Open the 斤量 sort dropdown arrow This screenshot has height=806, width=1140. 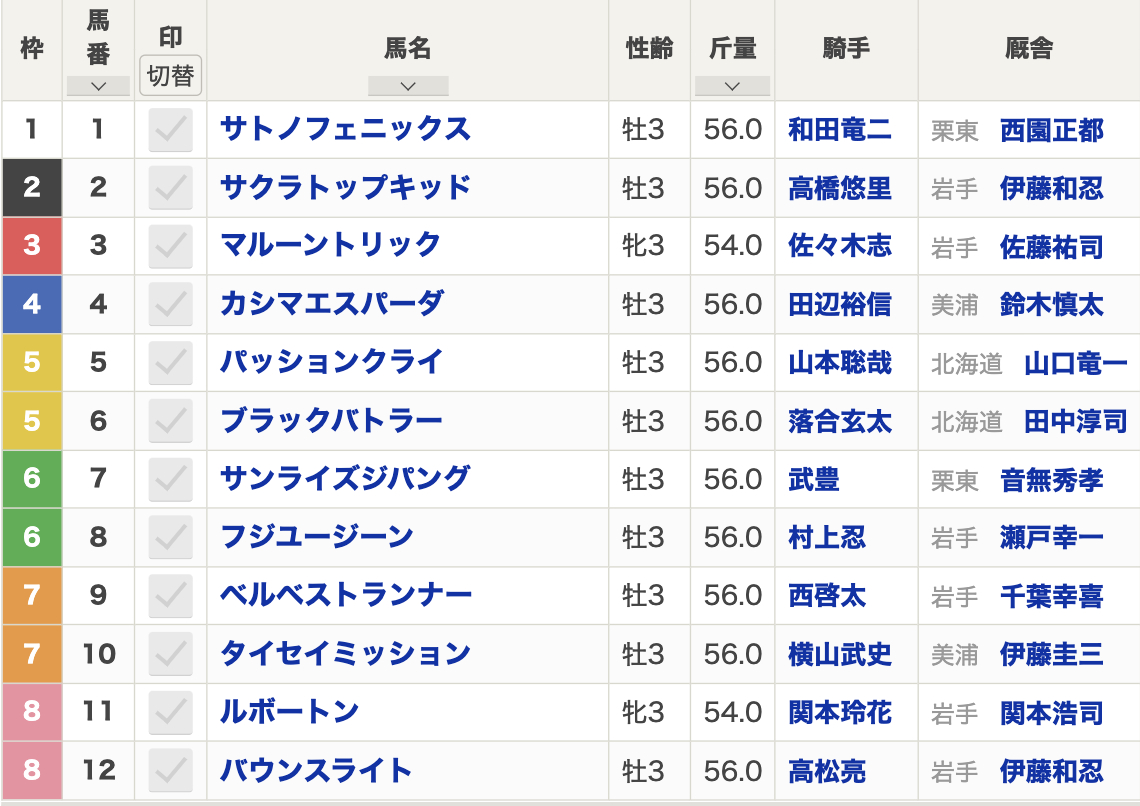(732, 86)
